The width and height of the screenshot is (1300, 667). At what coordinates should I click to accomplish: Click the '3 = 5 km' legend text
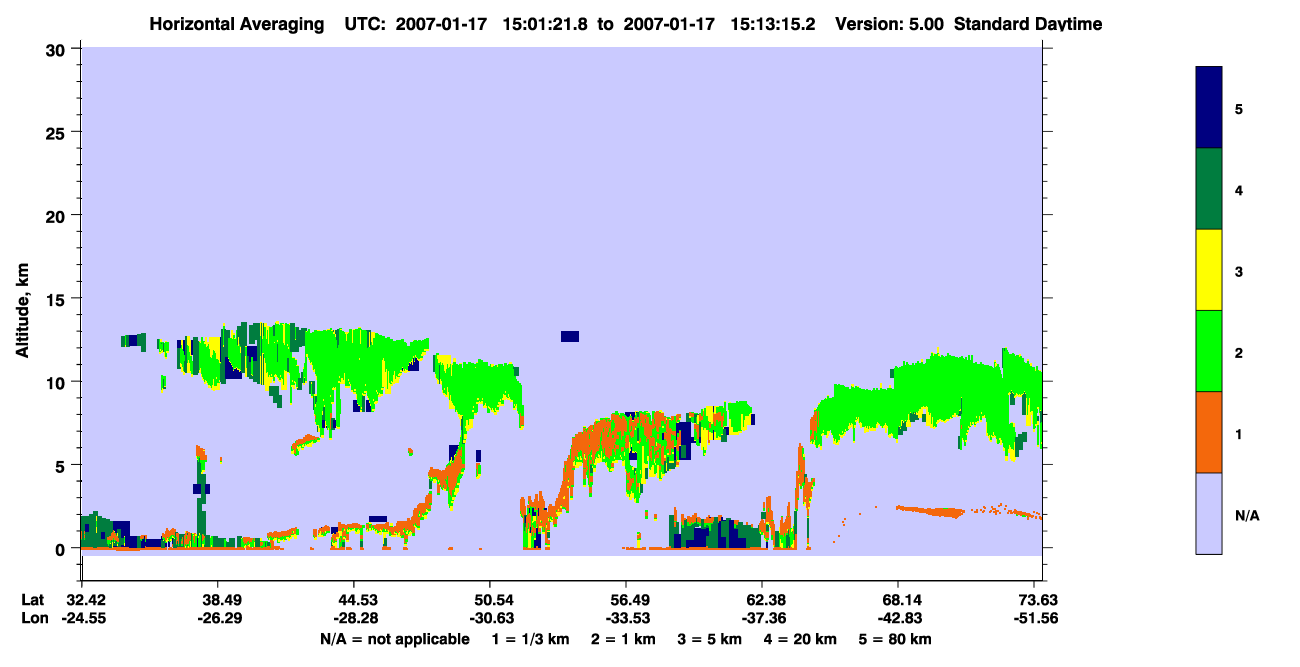click(710, 639)
